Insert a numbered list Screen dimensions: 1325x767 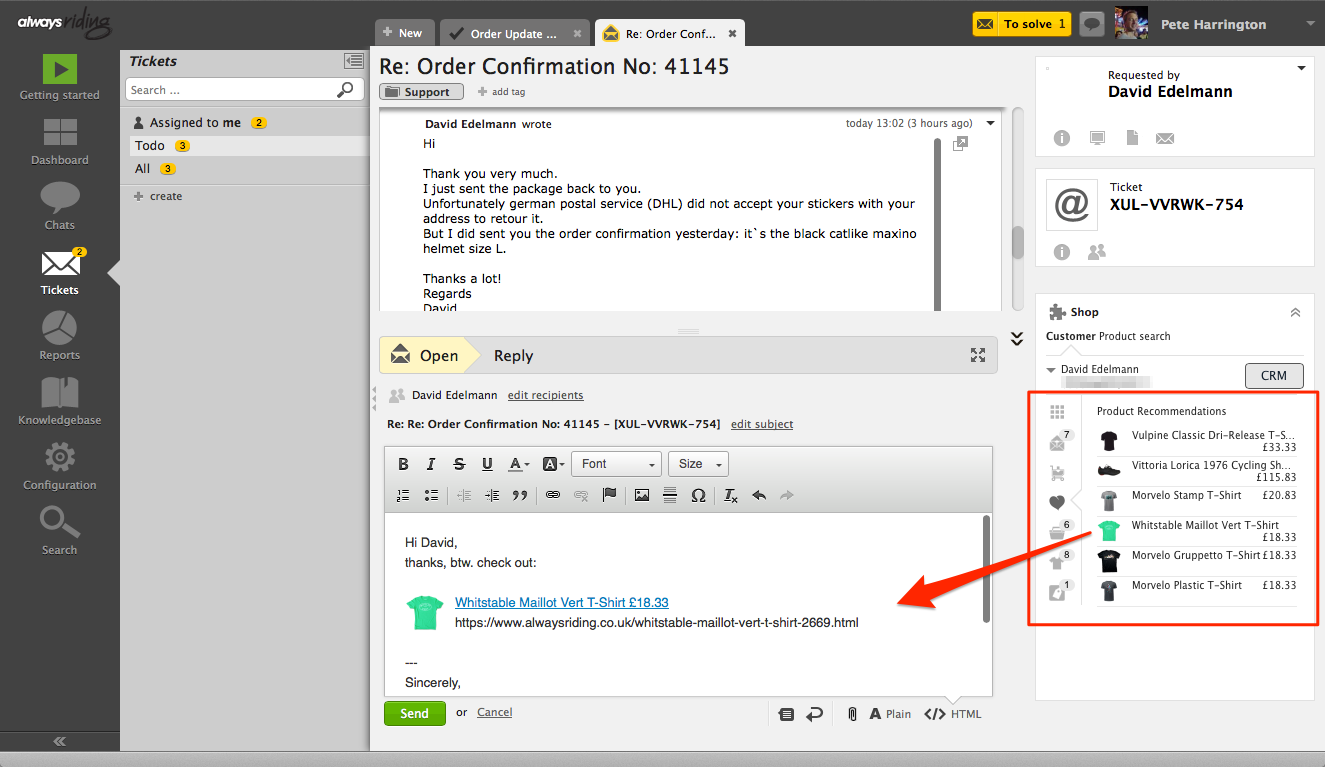coord(403,495)
